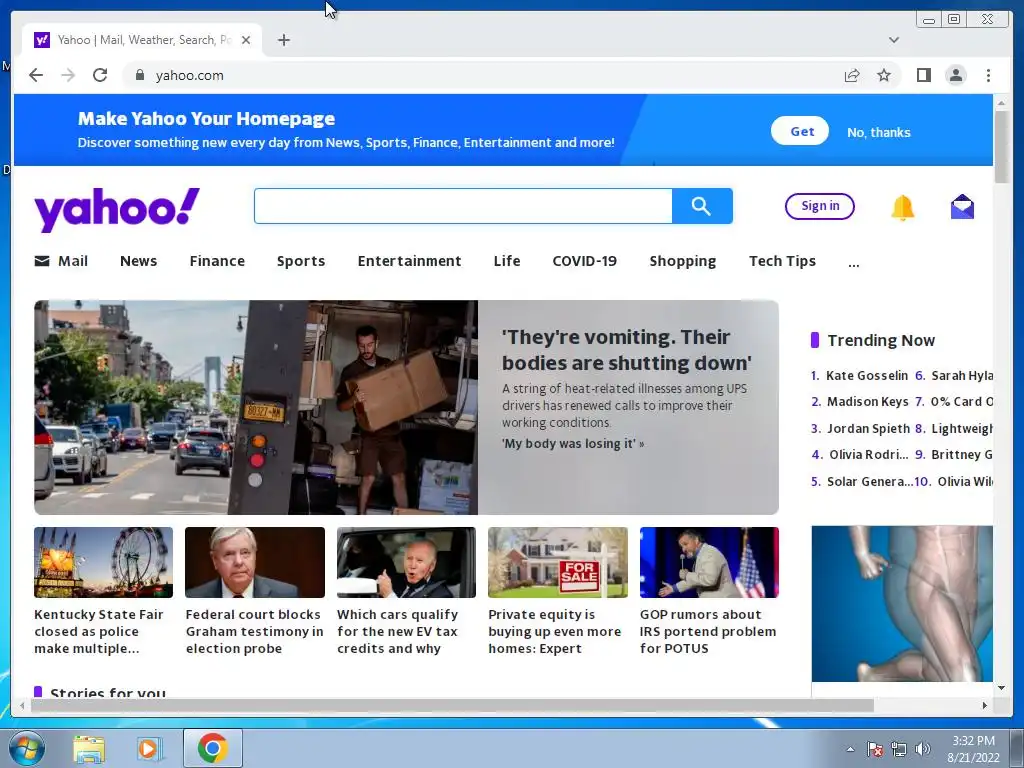Image resolution: width=1024 pixels, height=768 pixels.
Task: Open the Entertainment section
Action: click(x=409, y=261)
